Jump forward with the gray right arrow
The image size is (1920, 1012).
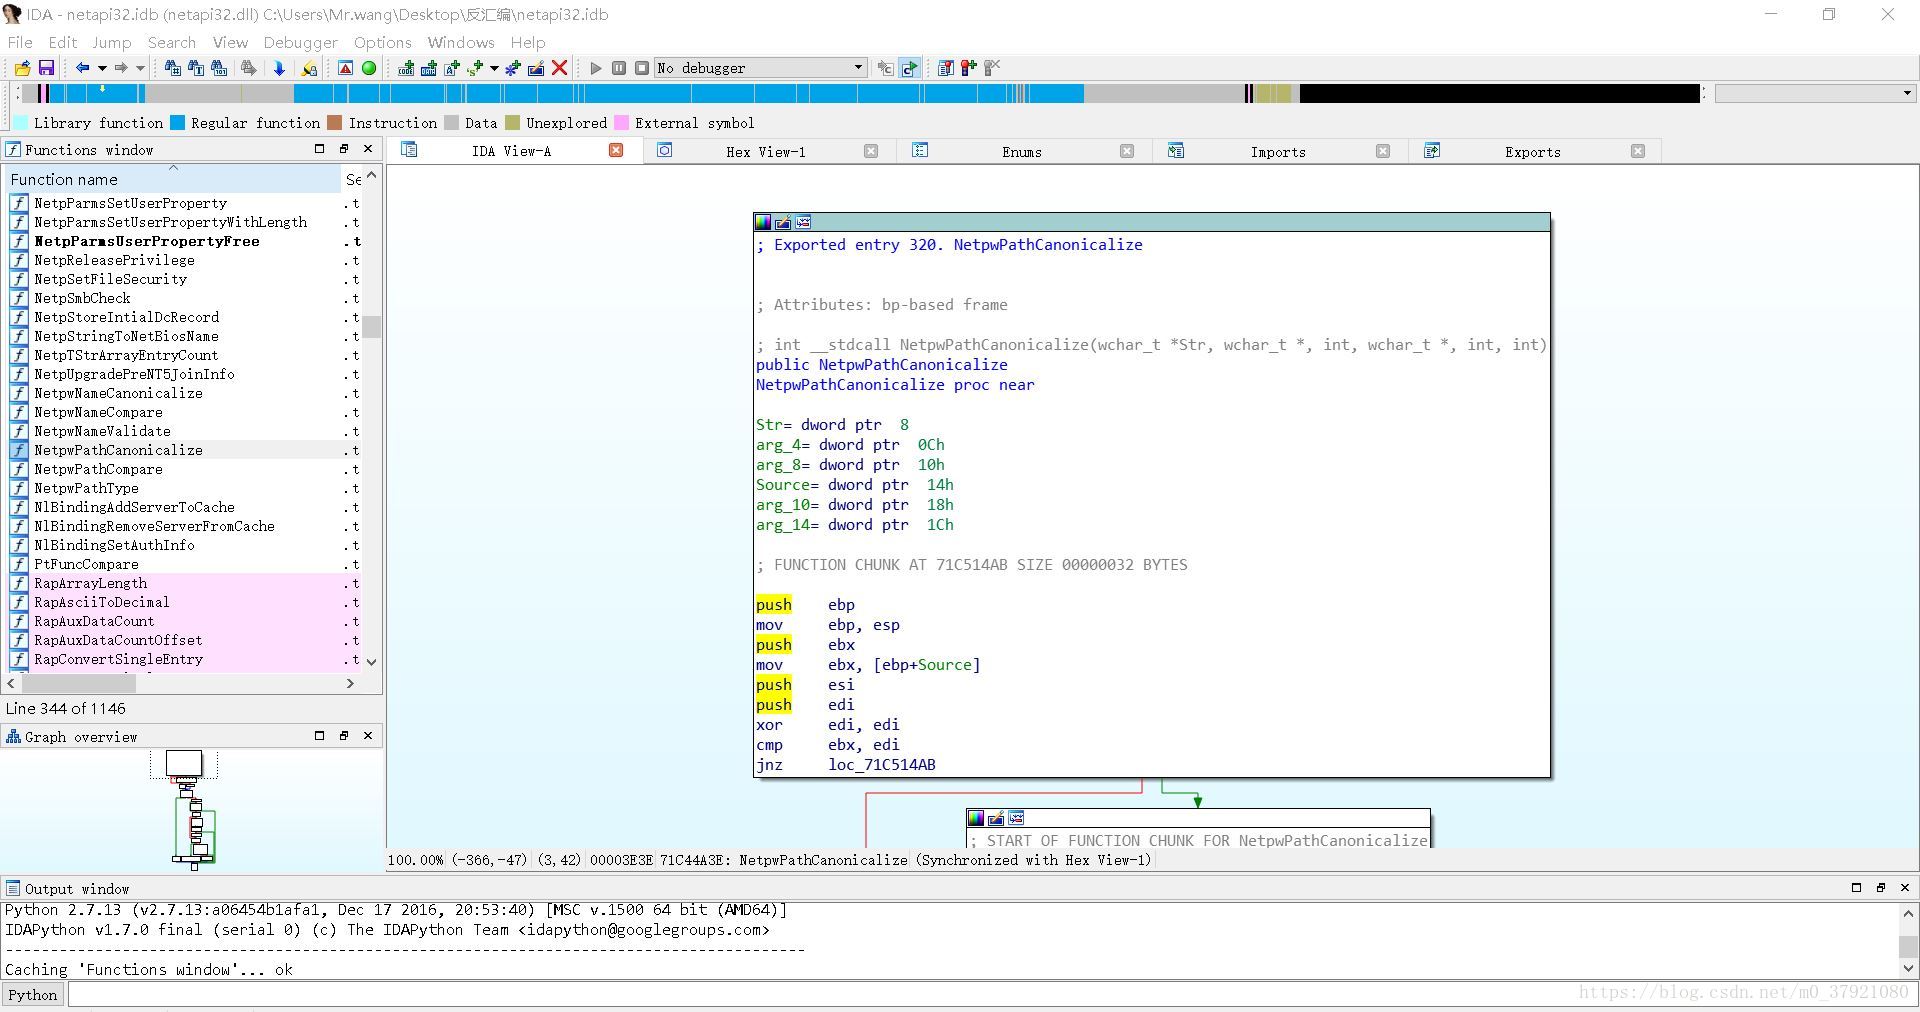(x=121, y=68)
